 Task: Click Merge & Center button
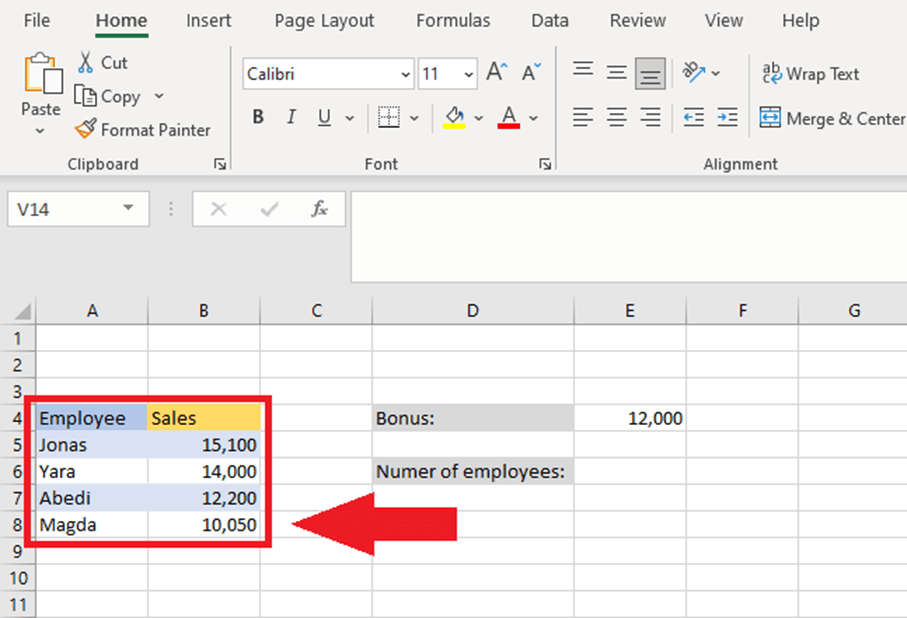[832, 118]
